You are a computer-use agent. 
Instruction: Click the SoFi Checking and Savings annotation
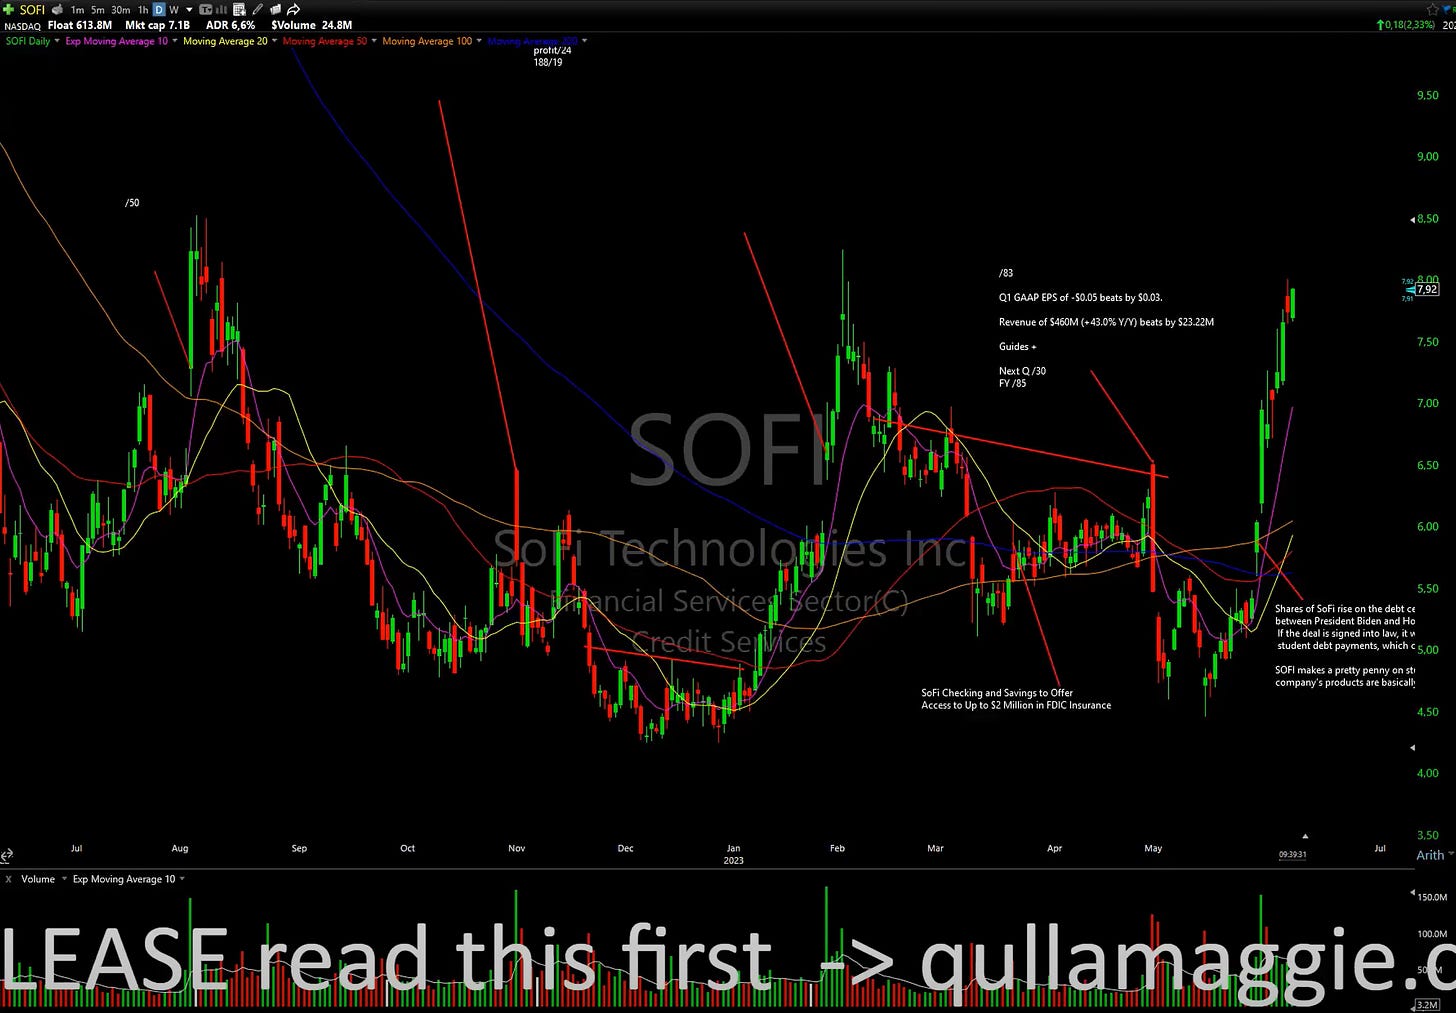click(1016, 699)
